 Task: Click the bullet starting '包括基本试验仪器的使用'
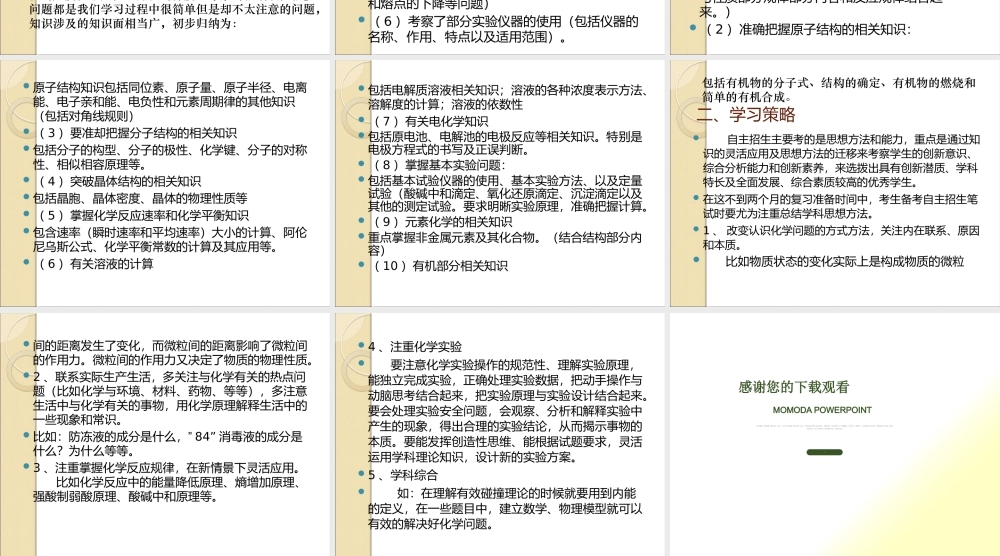point(508,194)
